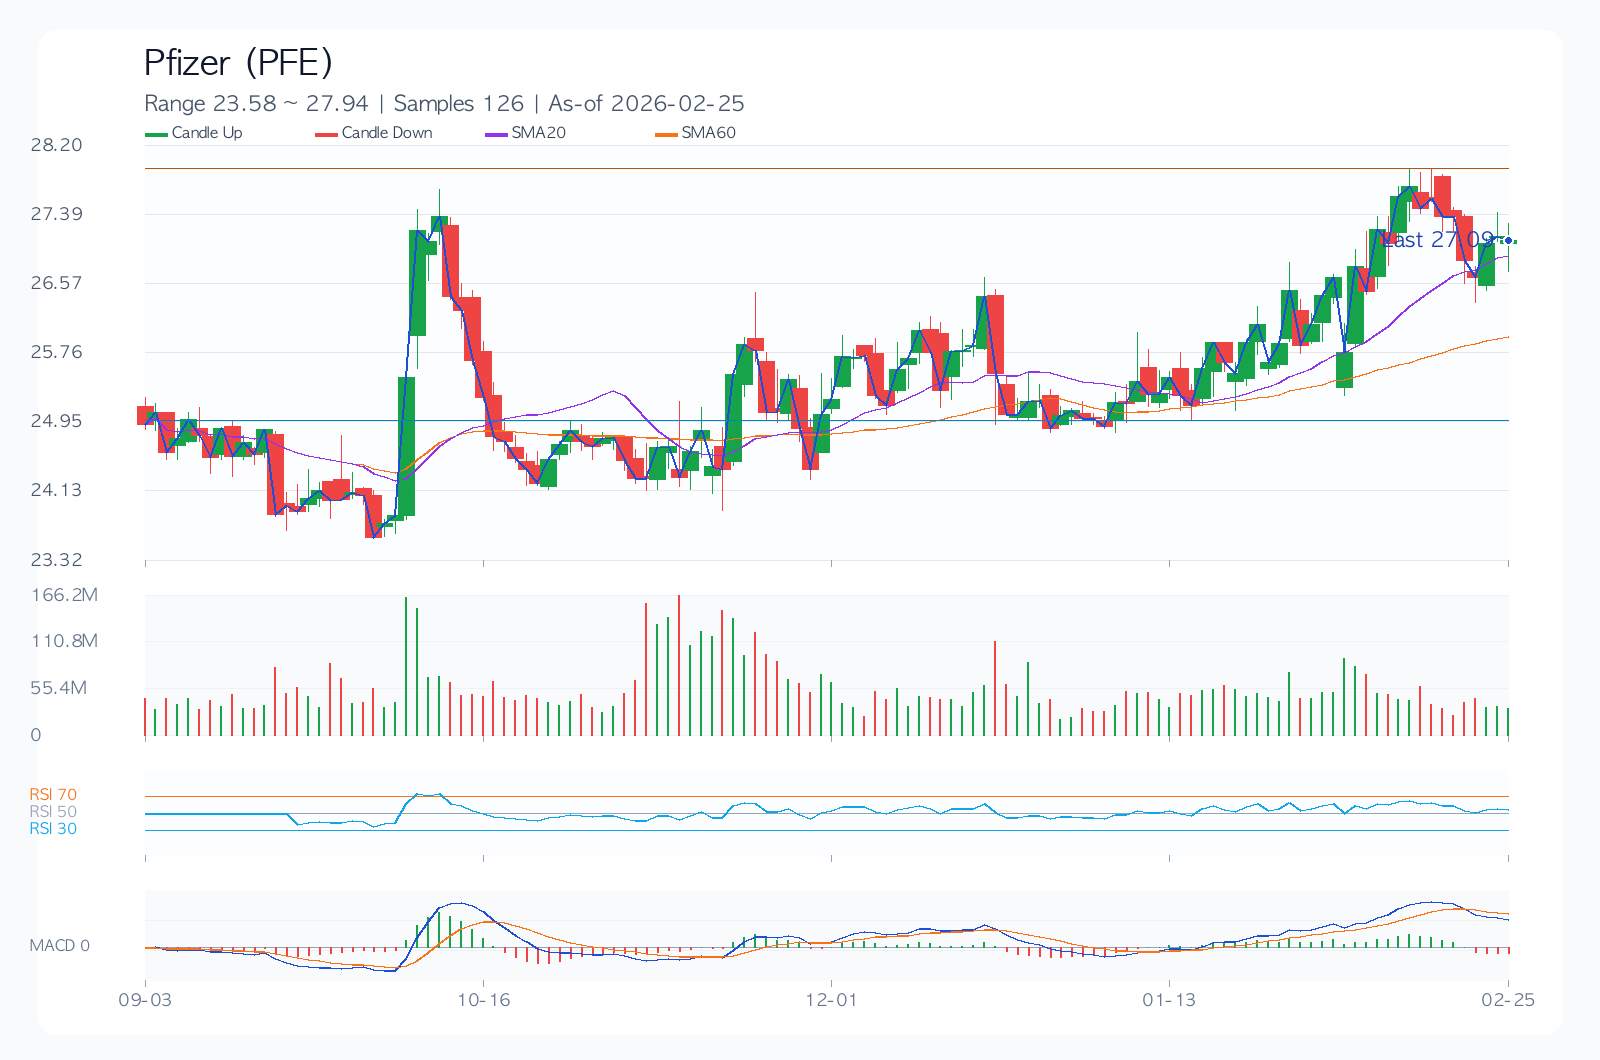Image resolution: width=1600 pixels, height=1060 pixels.
Task: Click the green Candle Up legend swatch
Action: click(x=157, y=134)
